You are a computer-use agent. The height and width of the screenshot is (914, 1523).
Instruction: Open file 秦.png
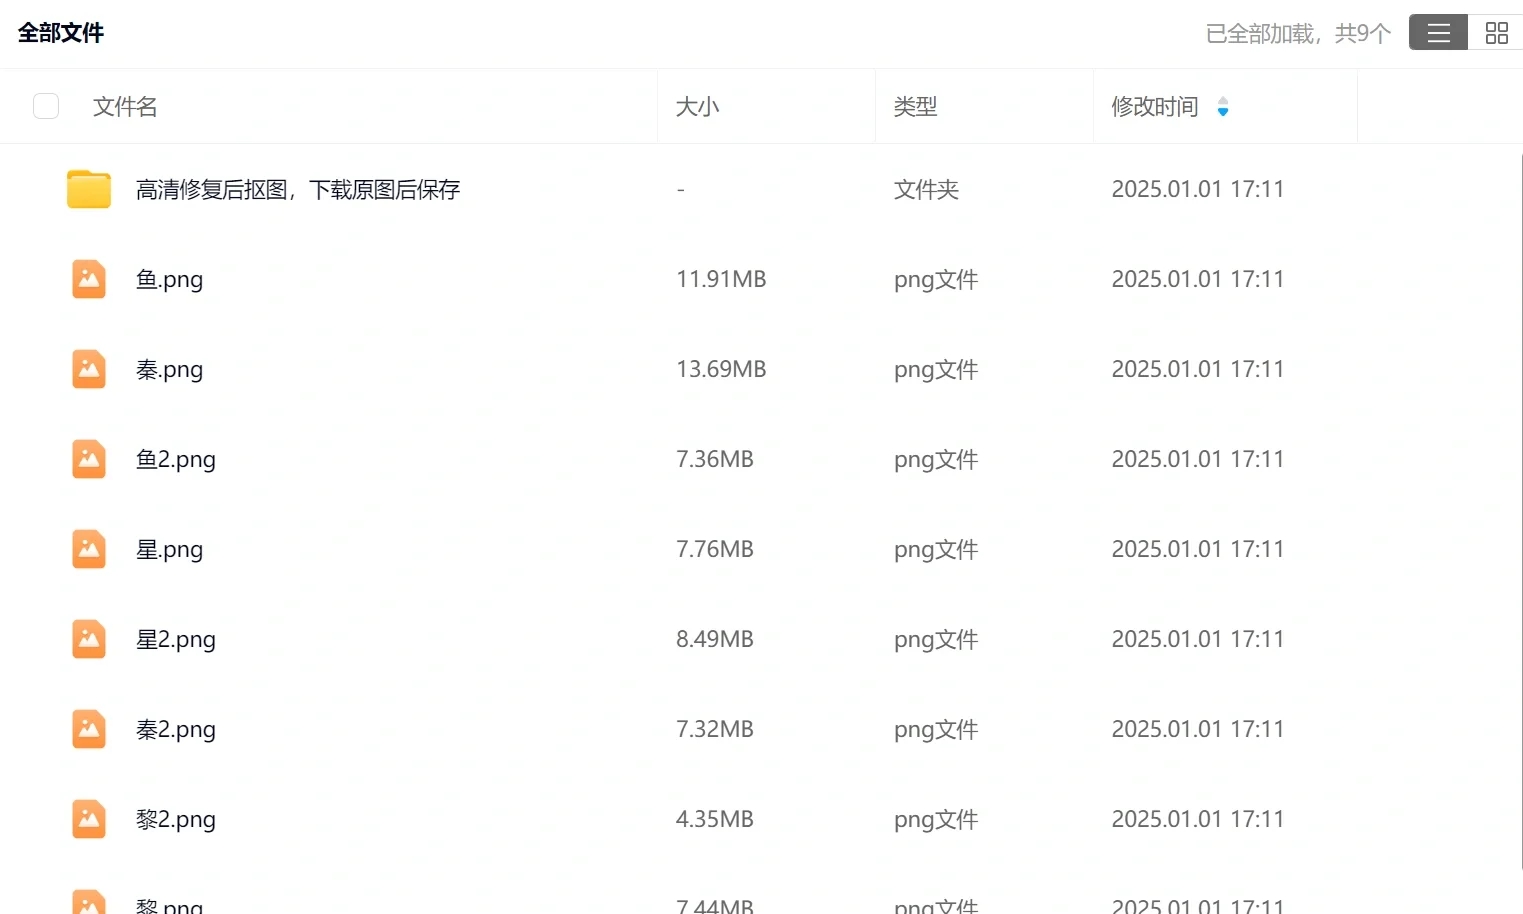(x=169, y=369)
